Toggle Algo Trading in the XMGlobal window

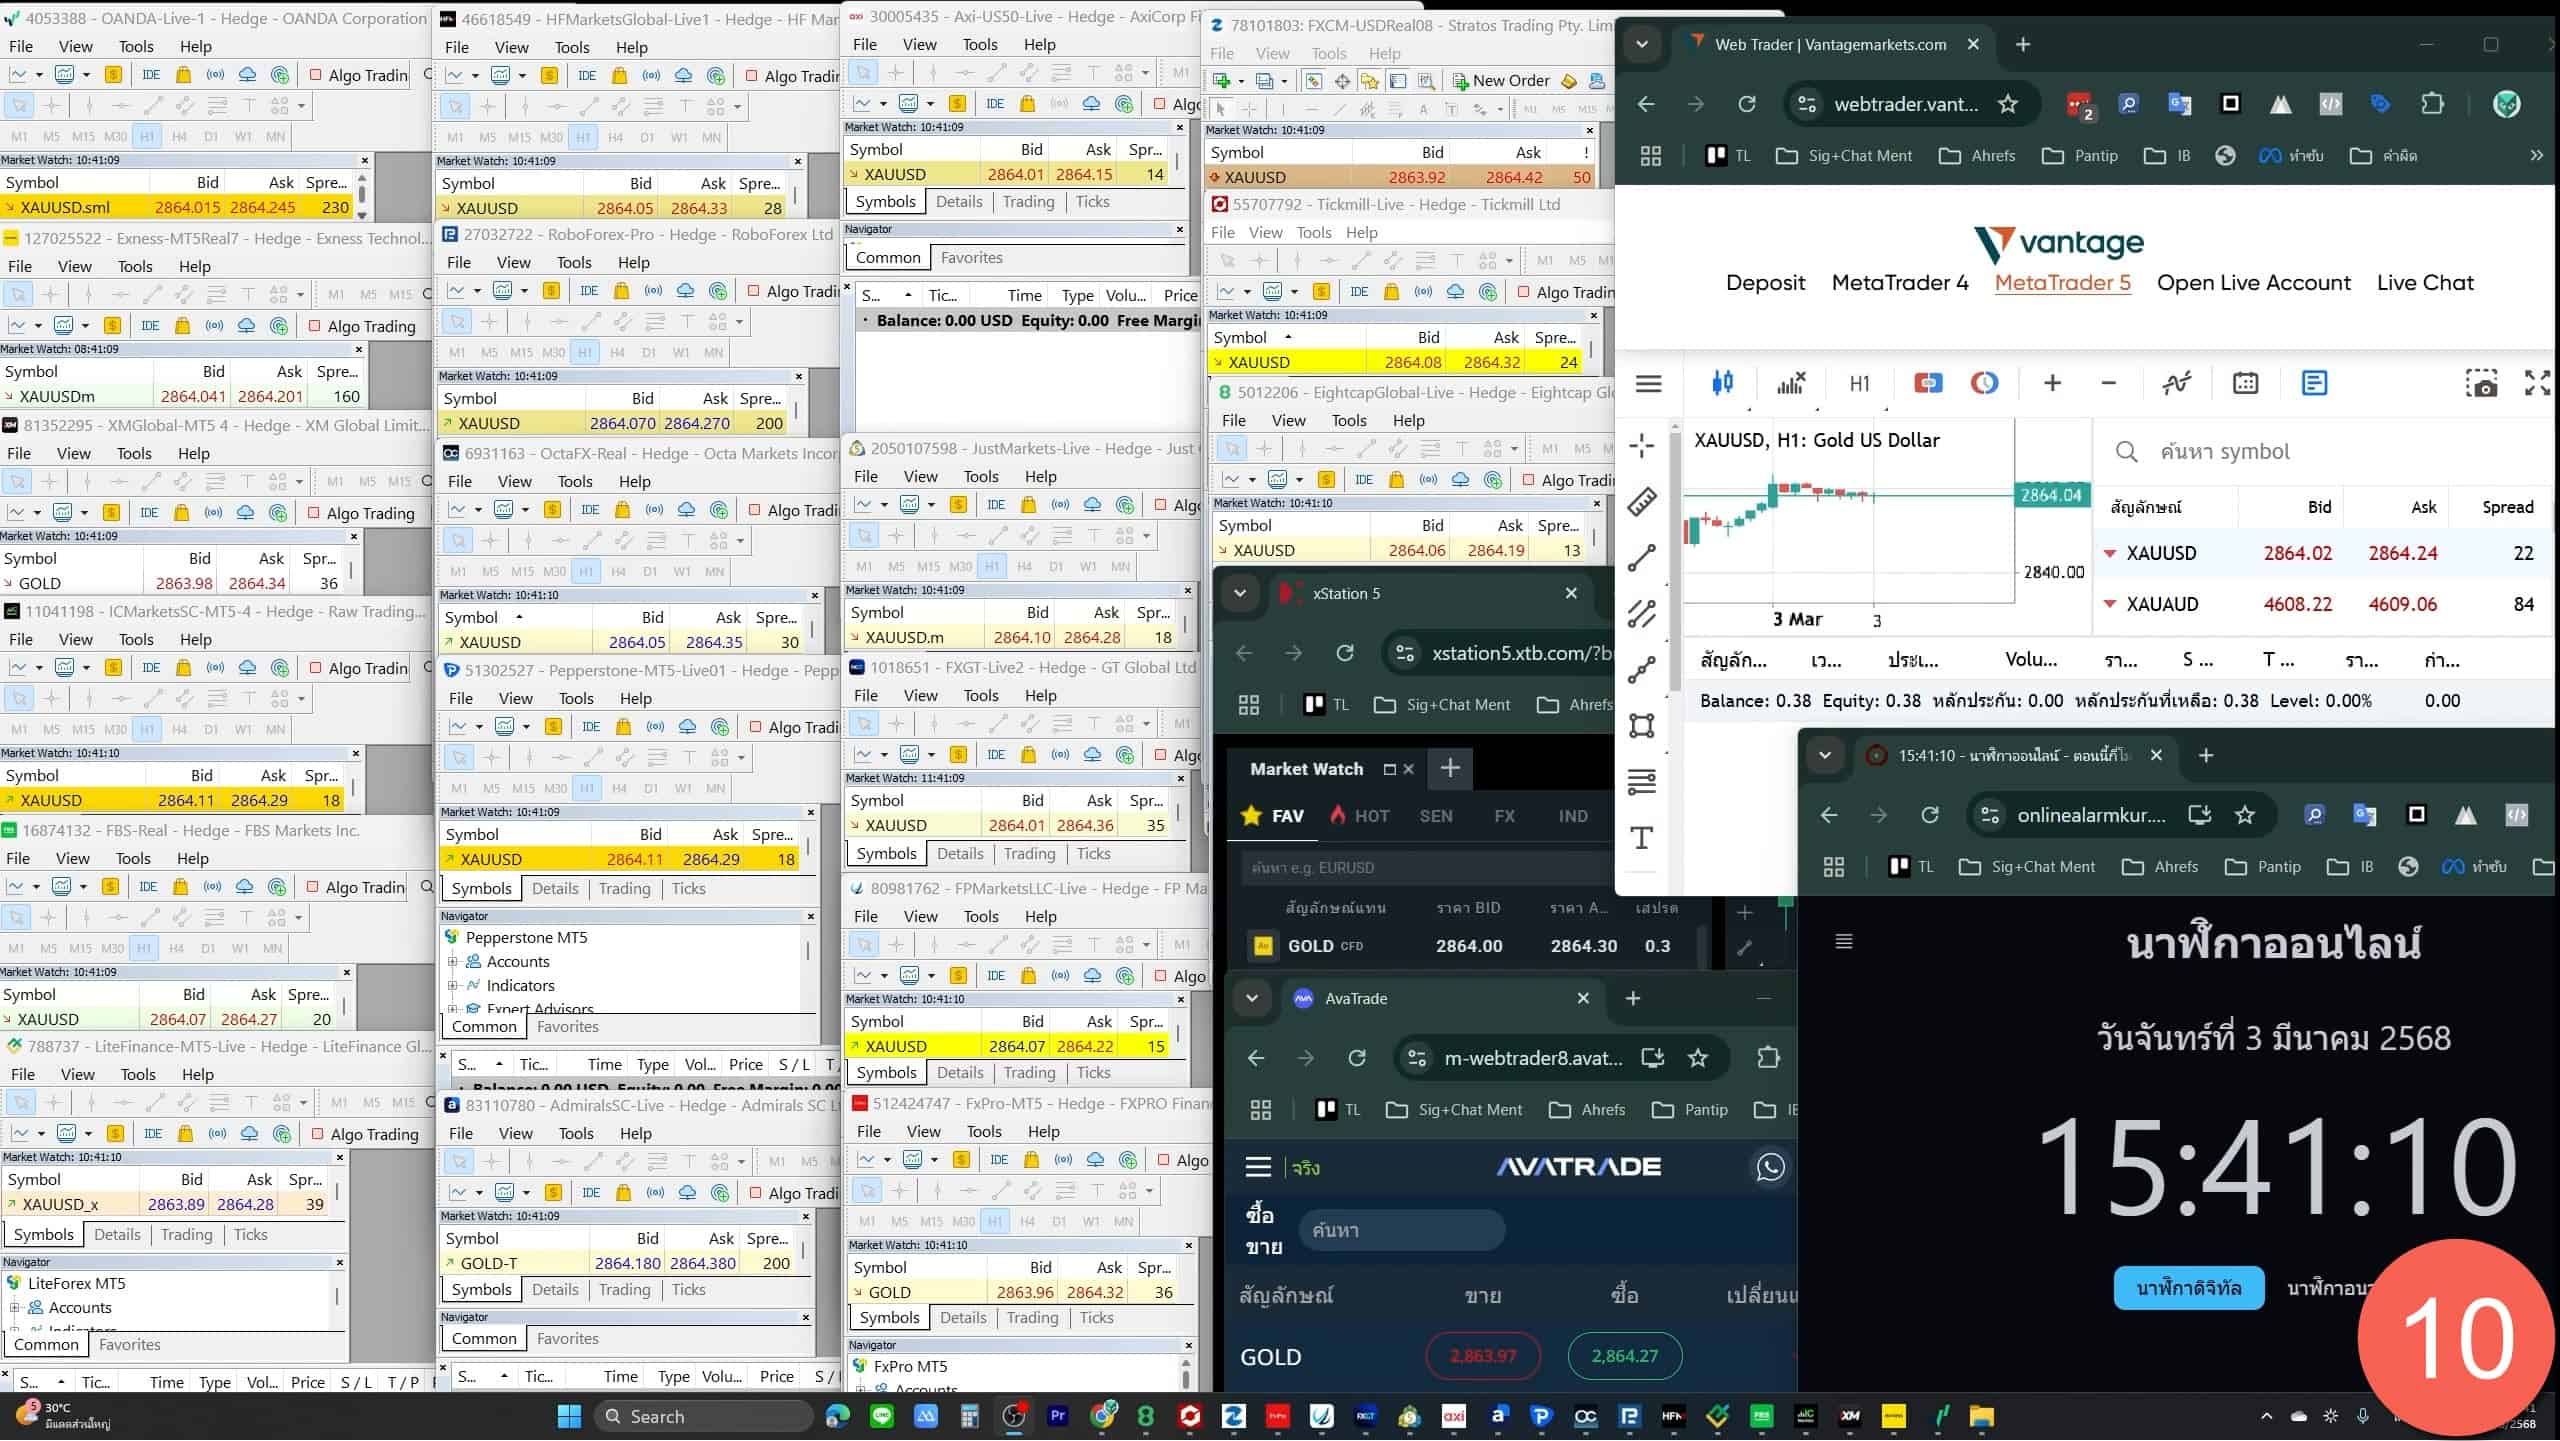(361, 513)
